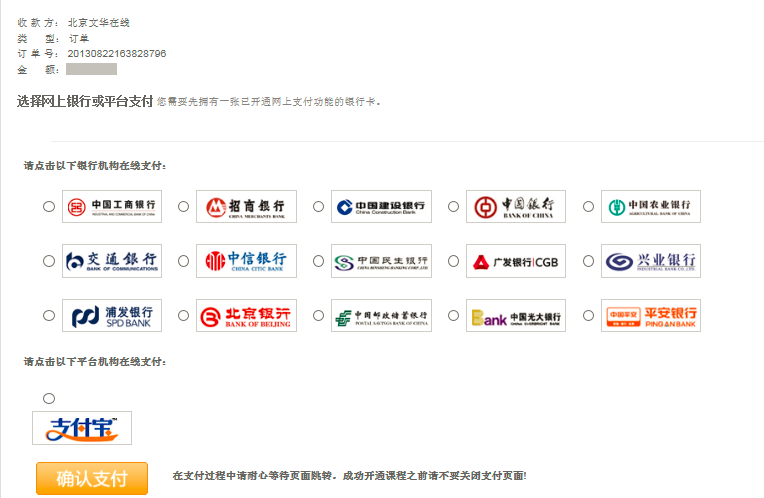This screenshot has height=498, width=764.
Task: Select the radio button for 中国工商银行
Action: tap(49, 207)
